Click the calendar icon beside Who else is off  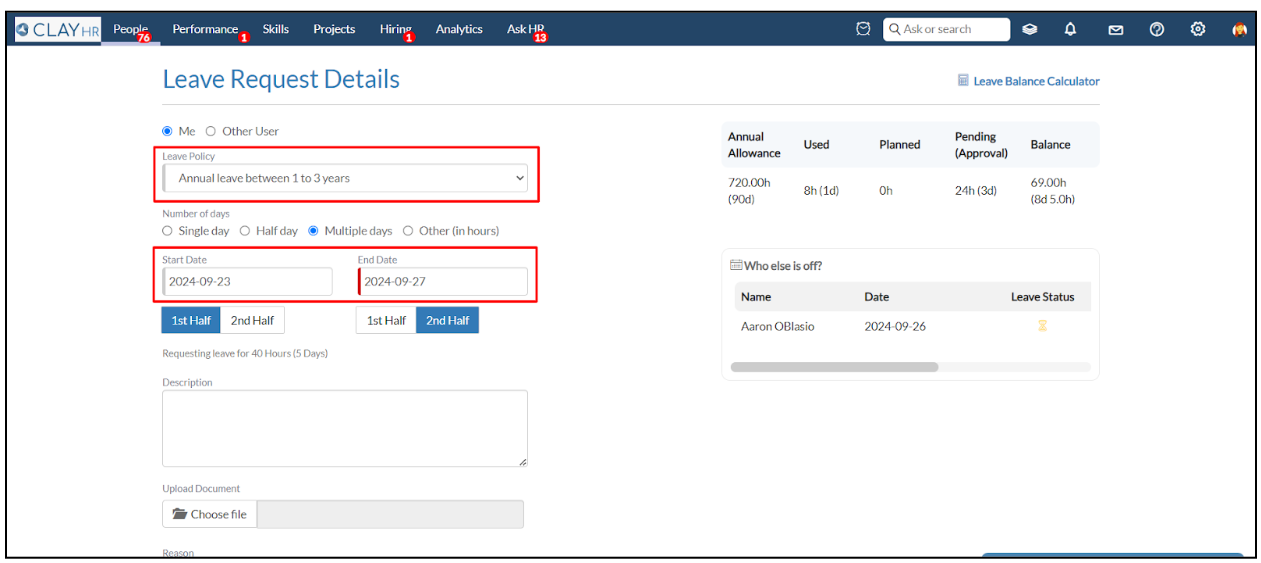(x=736, y=266)
